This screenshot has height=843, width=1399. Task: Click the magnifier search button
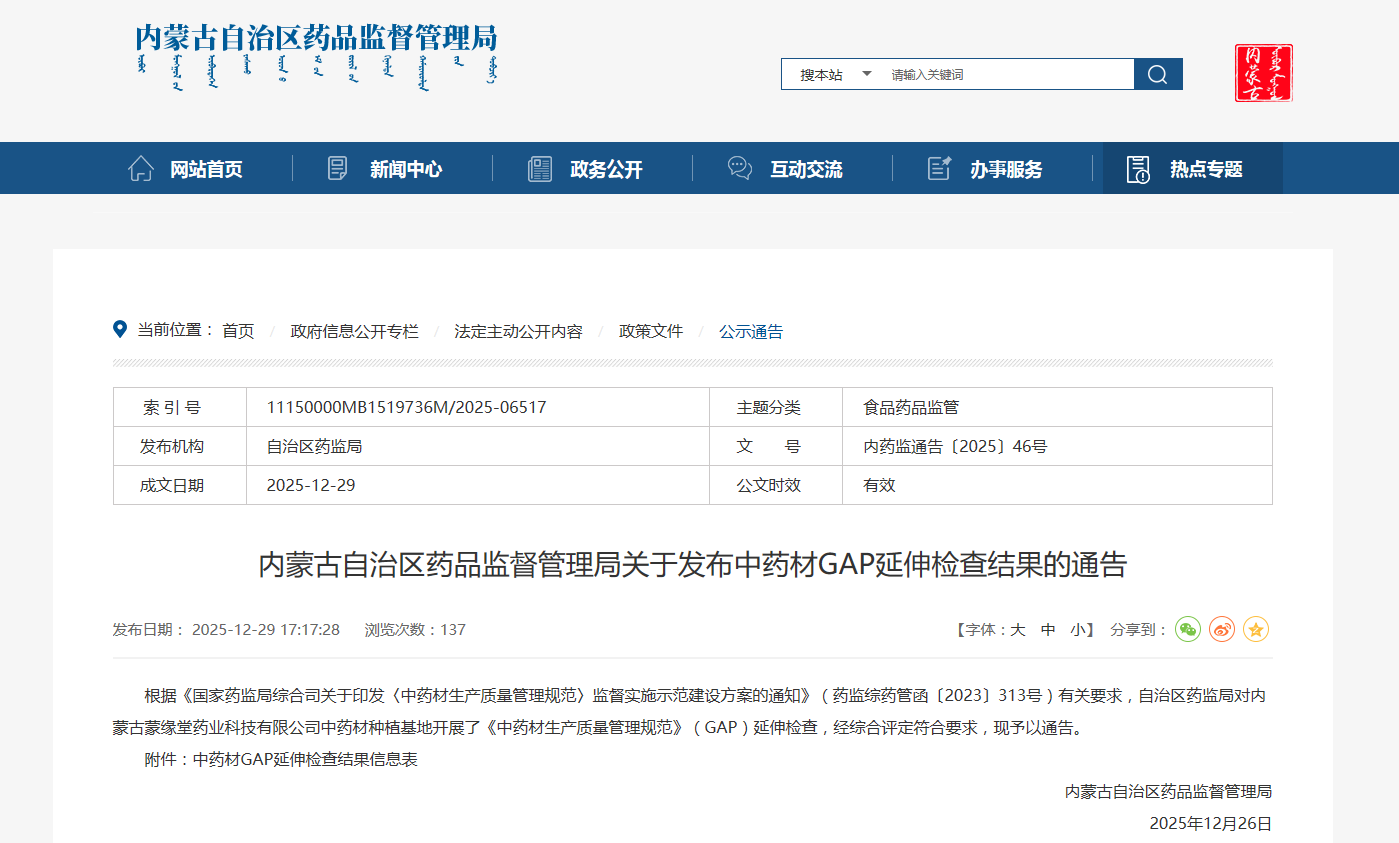[x=1158, y=74]
